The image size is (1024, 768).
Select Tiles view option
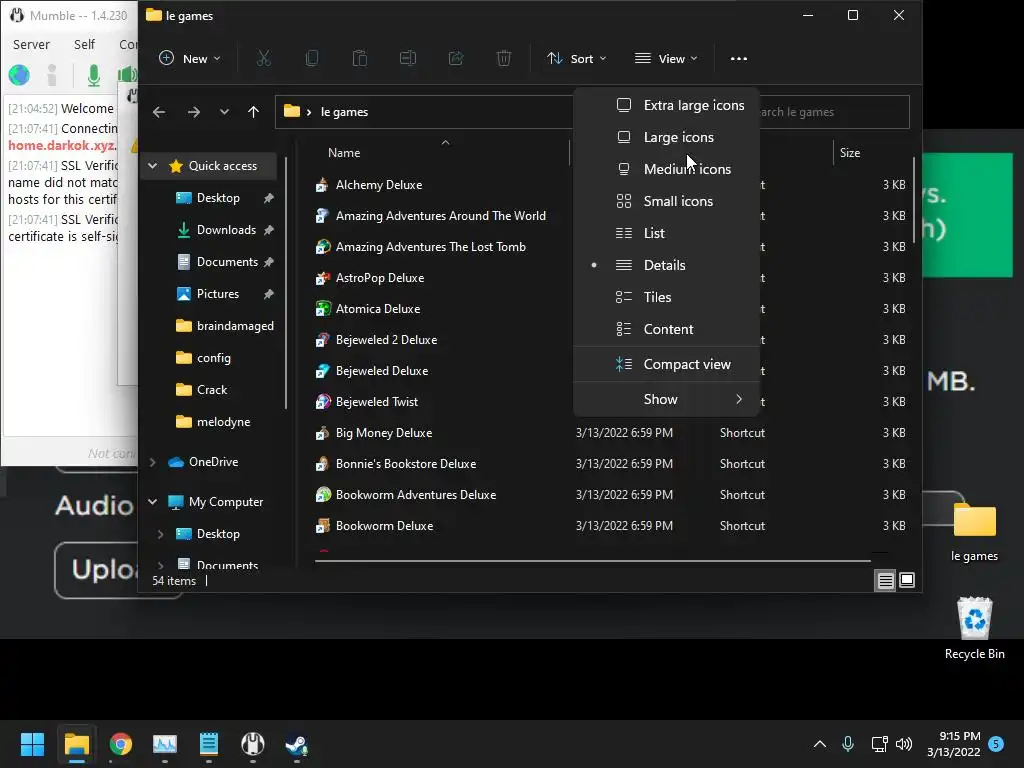667,297
